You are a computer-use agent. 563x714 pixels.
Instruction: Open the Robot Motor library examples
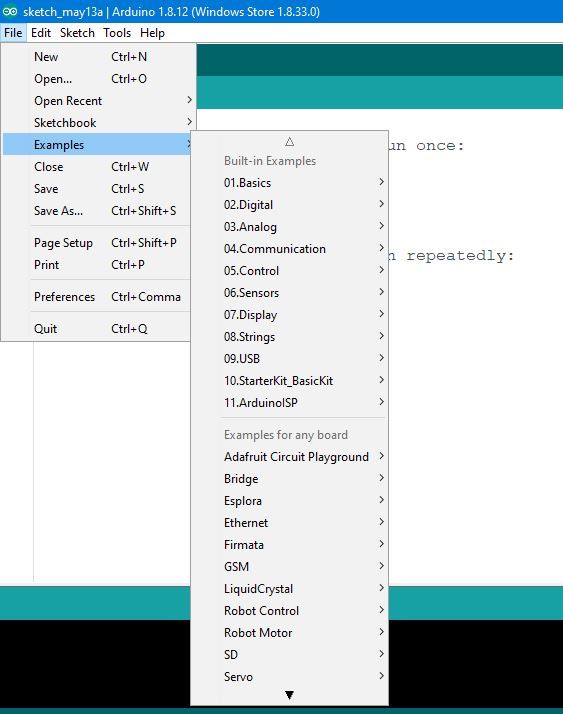point(289,632)
